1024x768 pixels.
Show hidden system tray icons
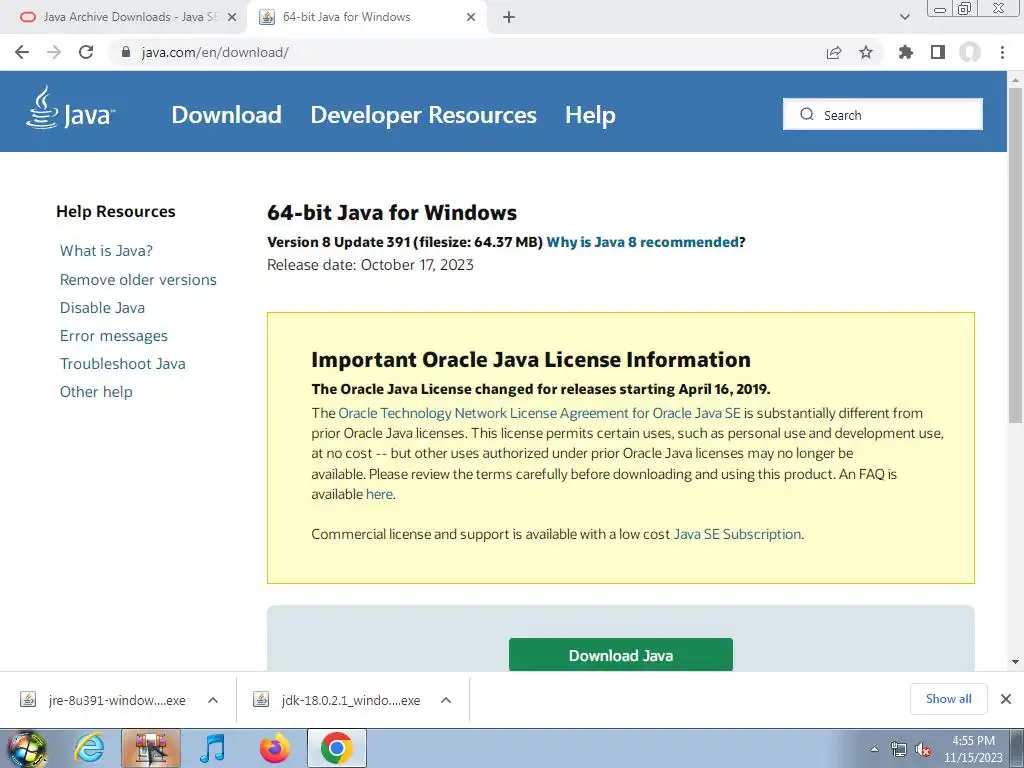874,749
